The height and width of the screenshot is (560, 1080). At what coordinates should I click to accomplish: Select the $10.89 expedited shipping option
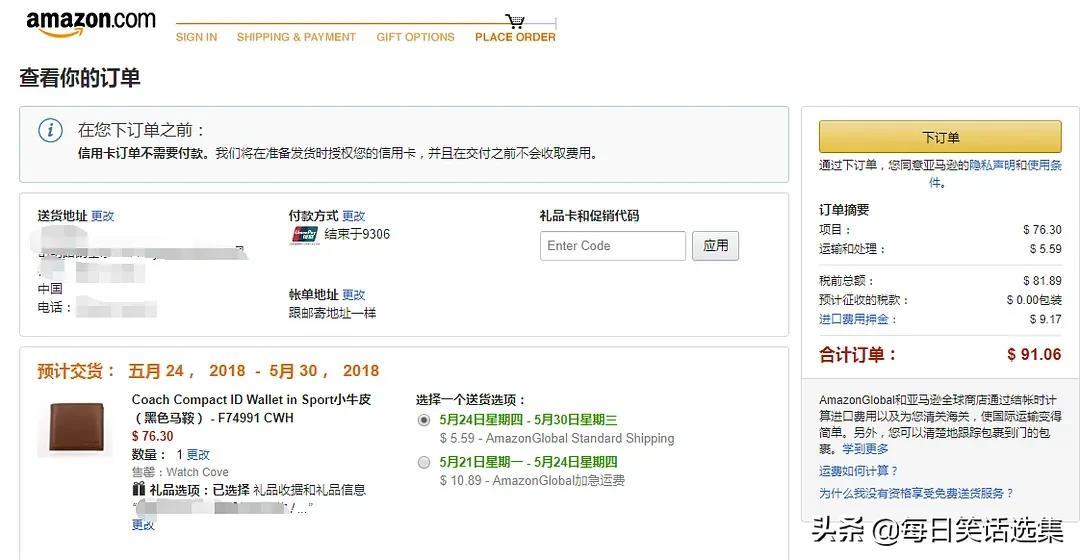(424, 462)
